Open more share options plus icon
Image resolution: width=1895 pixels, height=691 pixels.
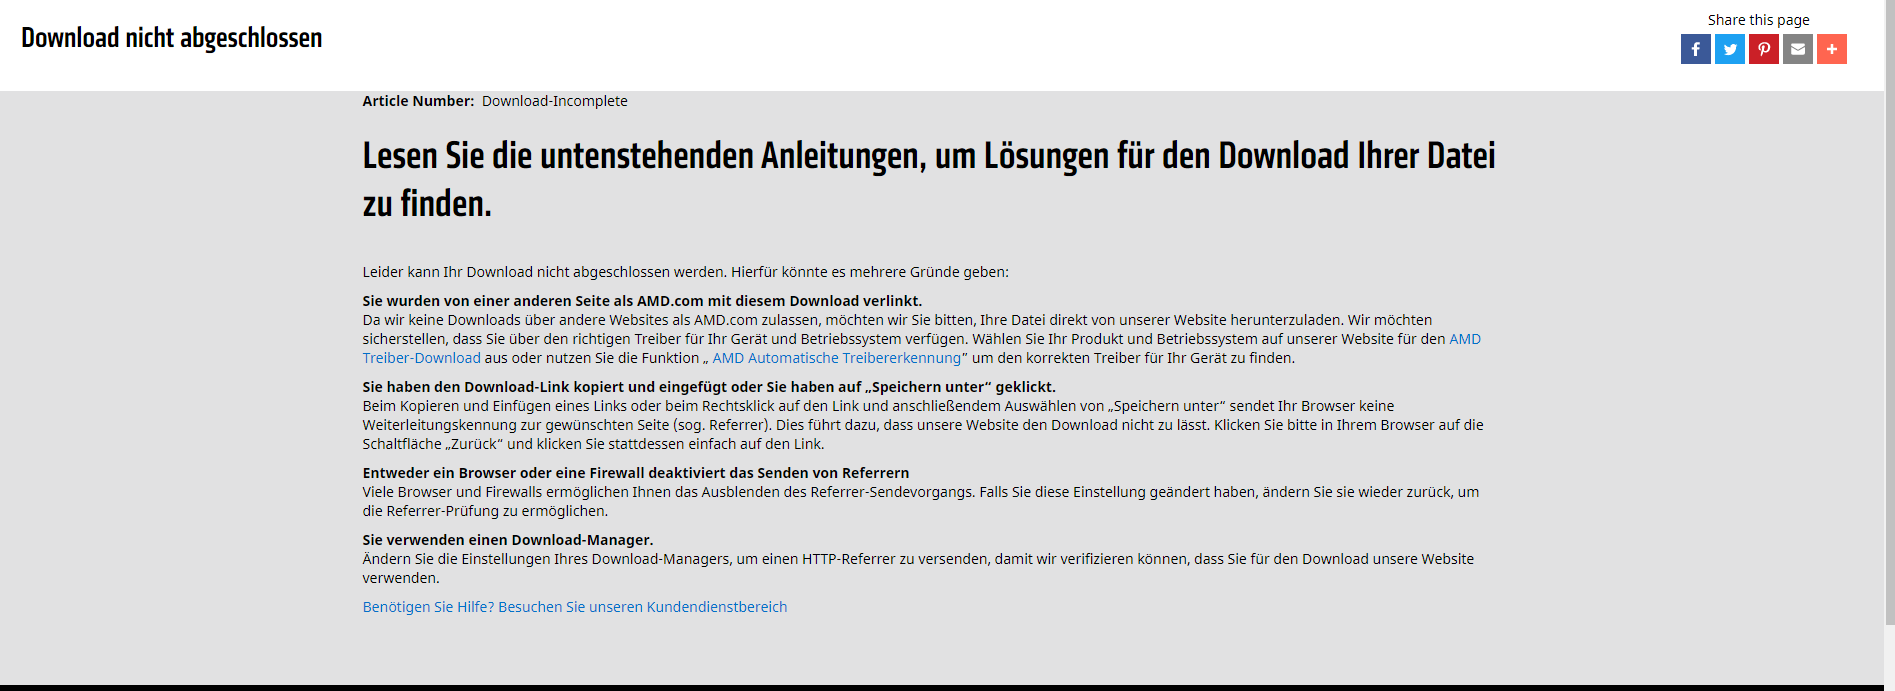point(1831,49)
